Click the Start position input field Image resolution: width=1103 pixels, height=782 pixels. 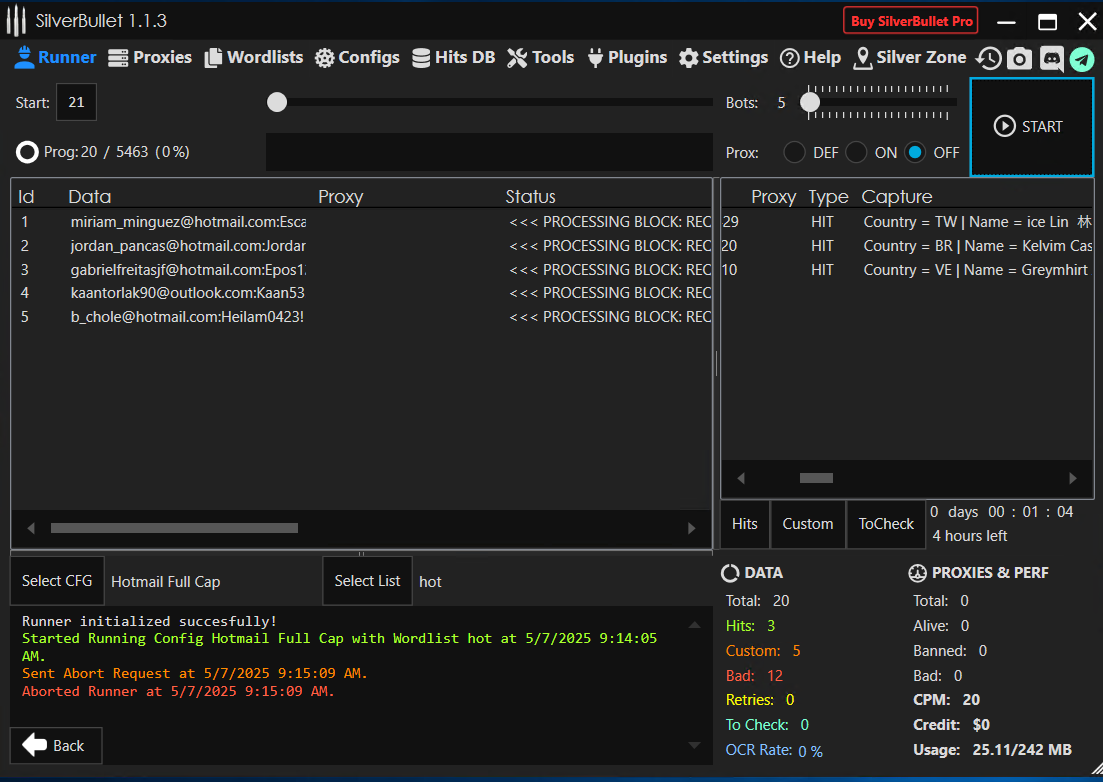76,102
